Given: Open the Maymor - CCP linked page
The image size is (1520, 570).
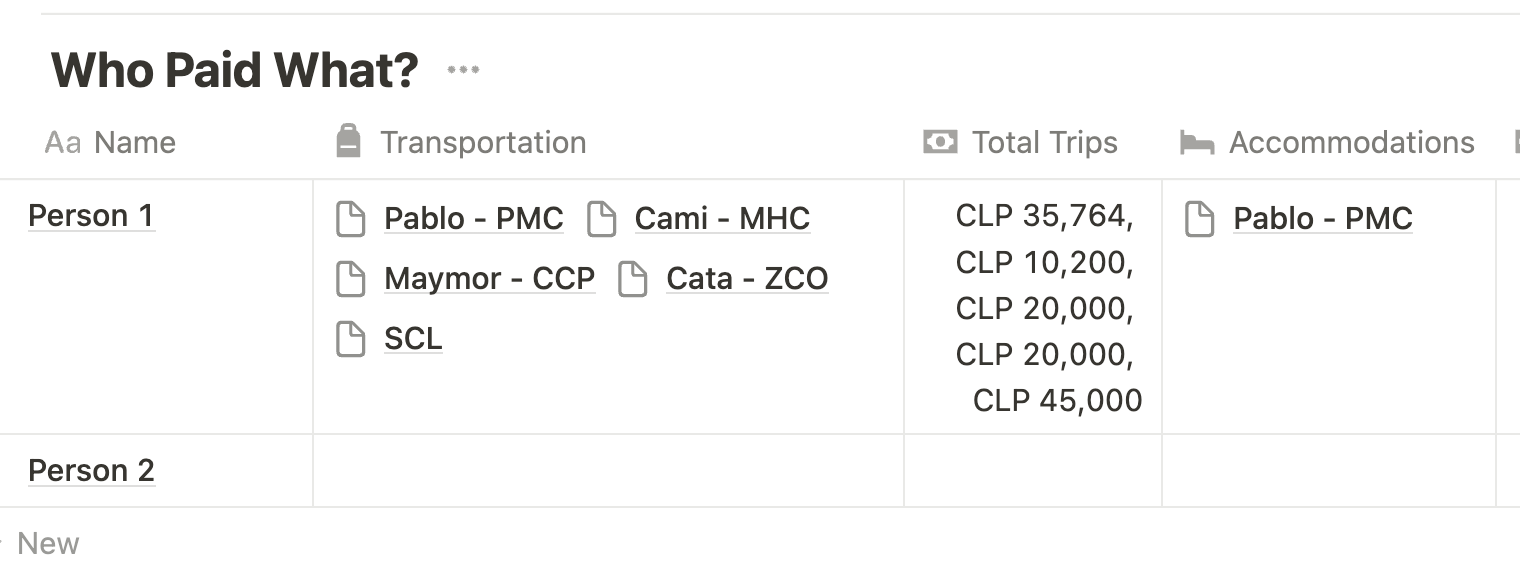Looking at the screenshot, I should tap(489, 279).
